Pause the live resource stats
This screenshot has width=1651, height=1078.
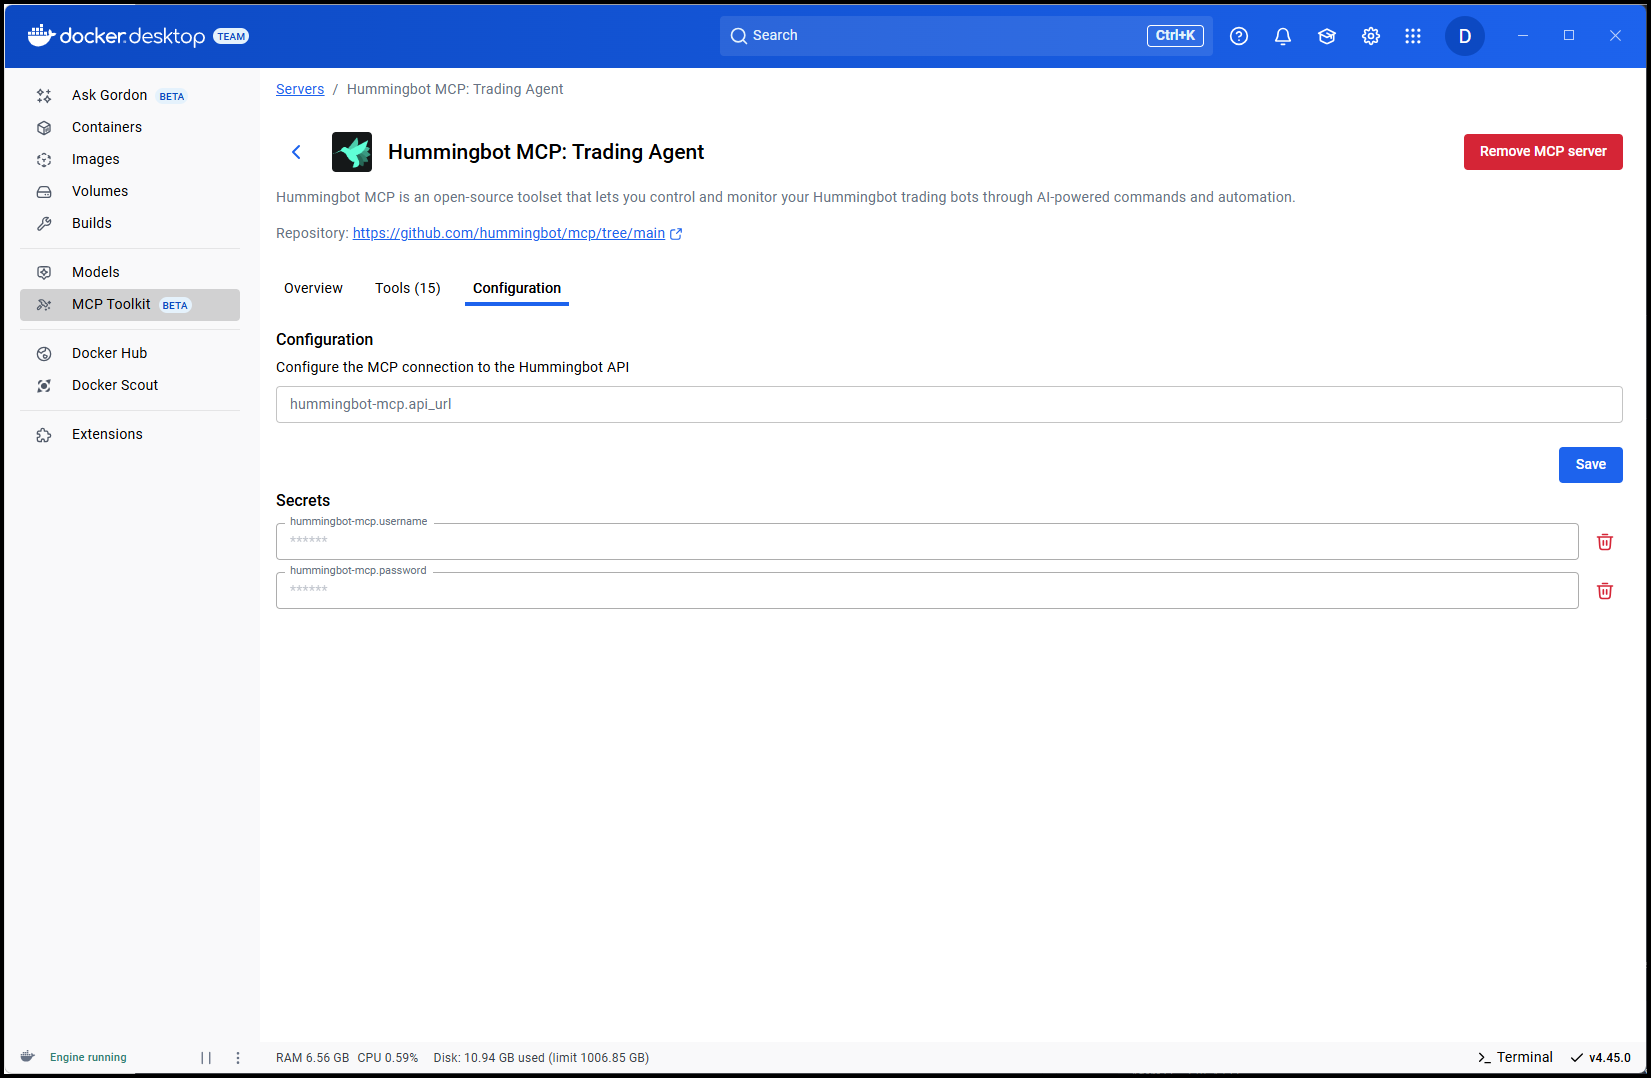tap(207, 1057)
